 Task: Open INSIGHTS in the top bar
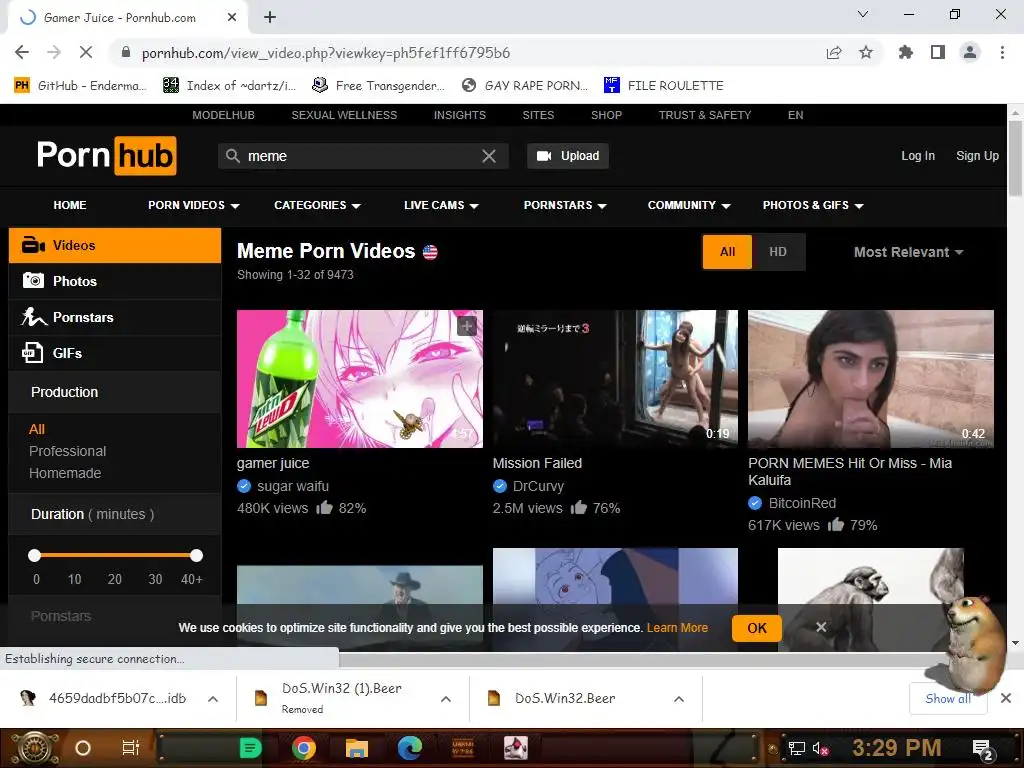(x=460, y=115)
